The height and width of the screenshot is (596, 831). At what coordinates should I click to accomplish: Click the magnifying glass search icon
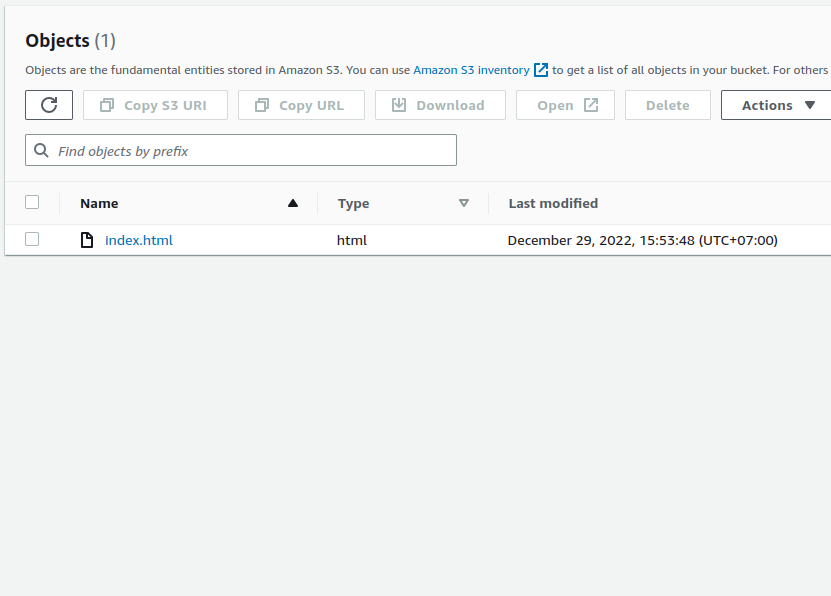41,151
